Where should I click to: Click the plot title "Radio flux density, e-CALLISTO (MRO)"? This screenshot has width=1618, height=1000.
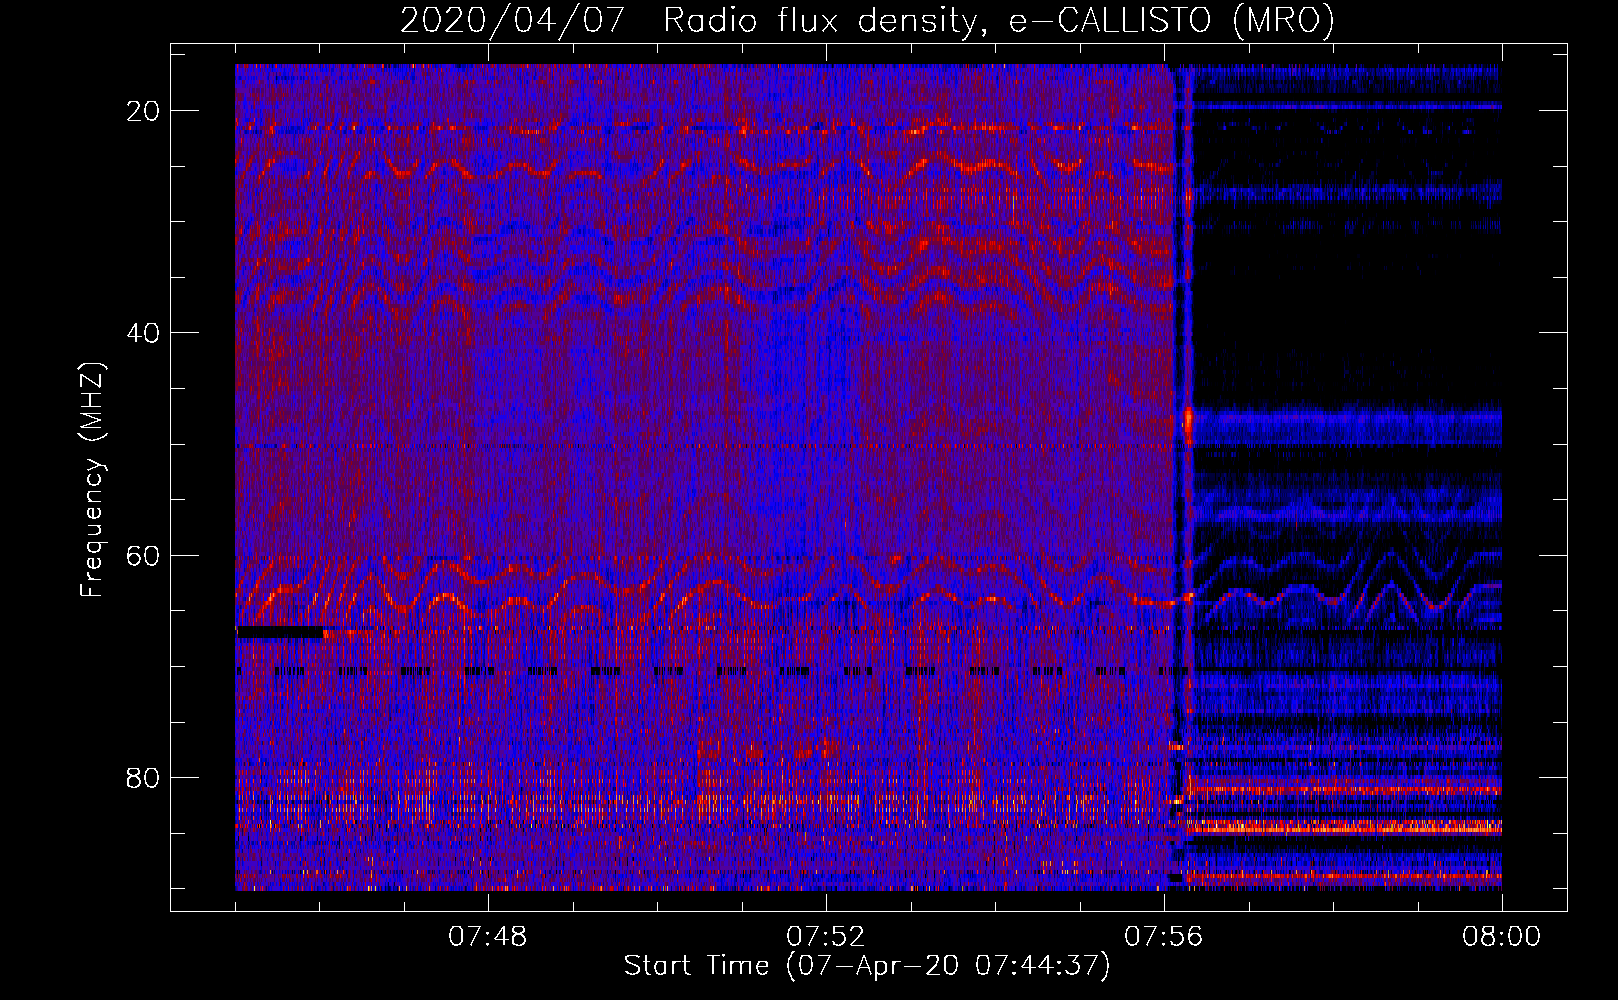point(999,20)
